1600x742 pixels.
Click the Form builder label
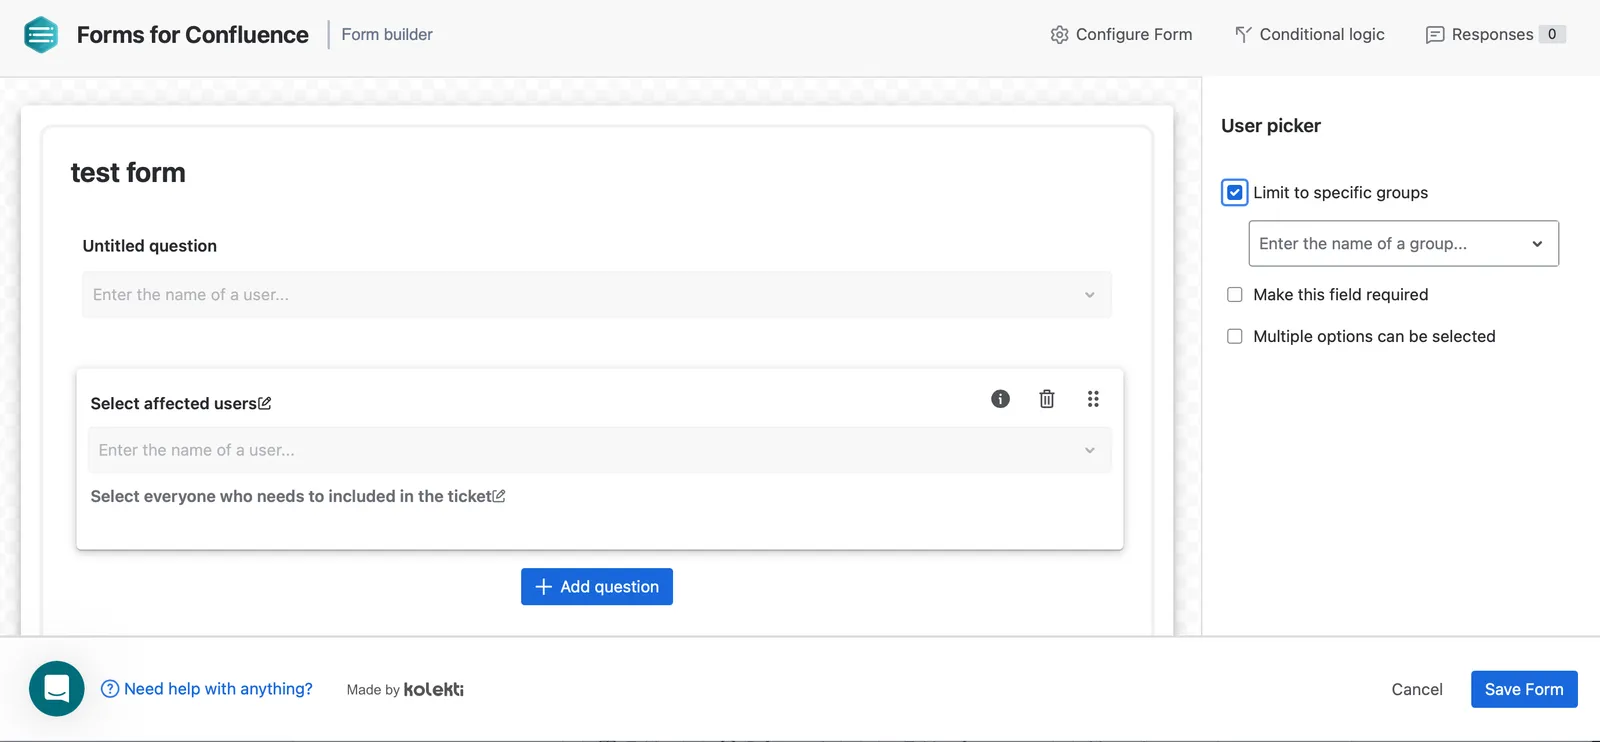click(387, 35)
